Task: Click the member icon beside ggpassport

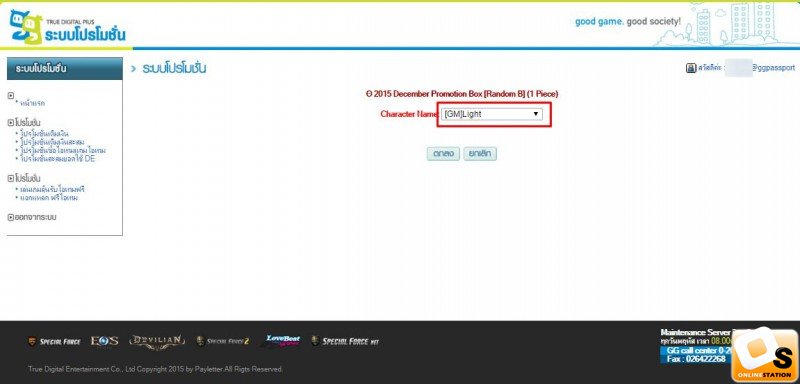Action: [691, 68]
